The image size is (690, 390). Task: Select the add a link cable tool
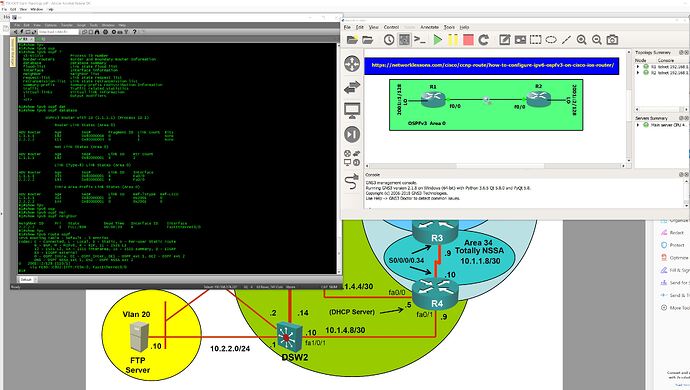pyautogui.click(x=352, y=181)
